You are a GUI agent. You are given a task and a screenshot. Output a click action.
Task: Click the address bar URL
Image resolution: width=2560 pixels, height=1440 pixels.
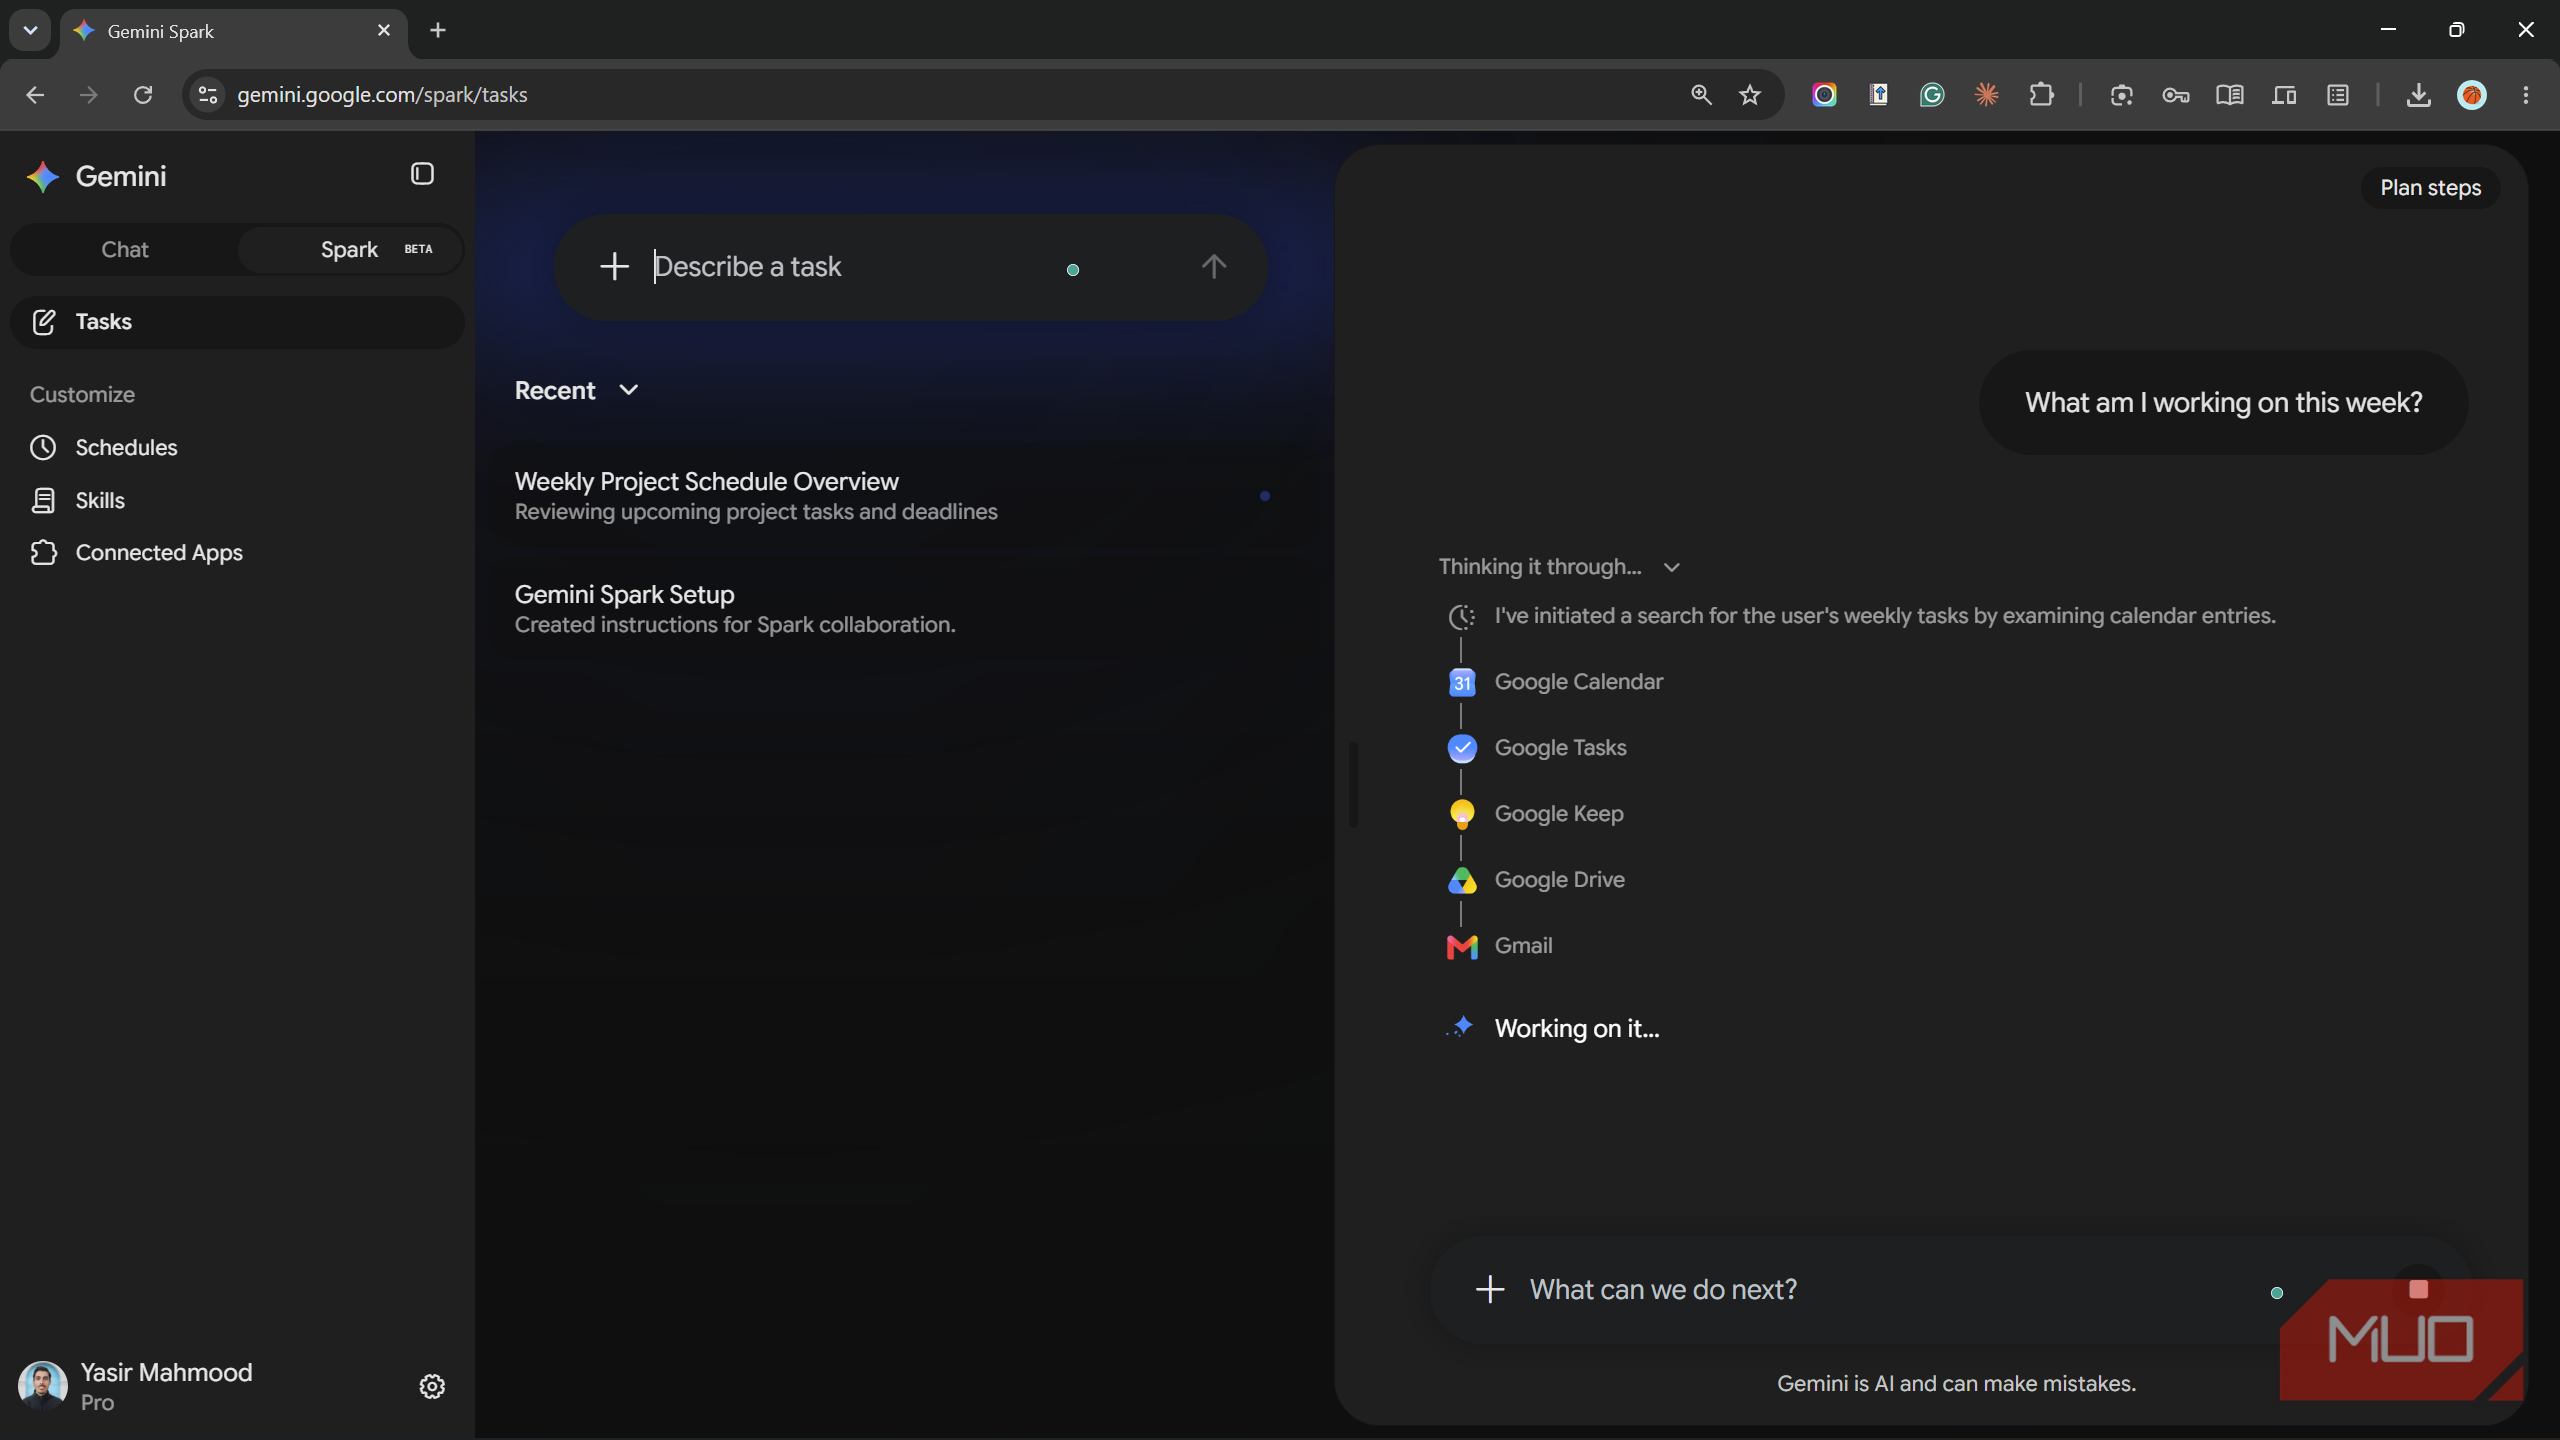382,95
